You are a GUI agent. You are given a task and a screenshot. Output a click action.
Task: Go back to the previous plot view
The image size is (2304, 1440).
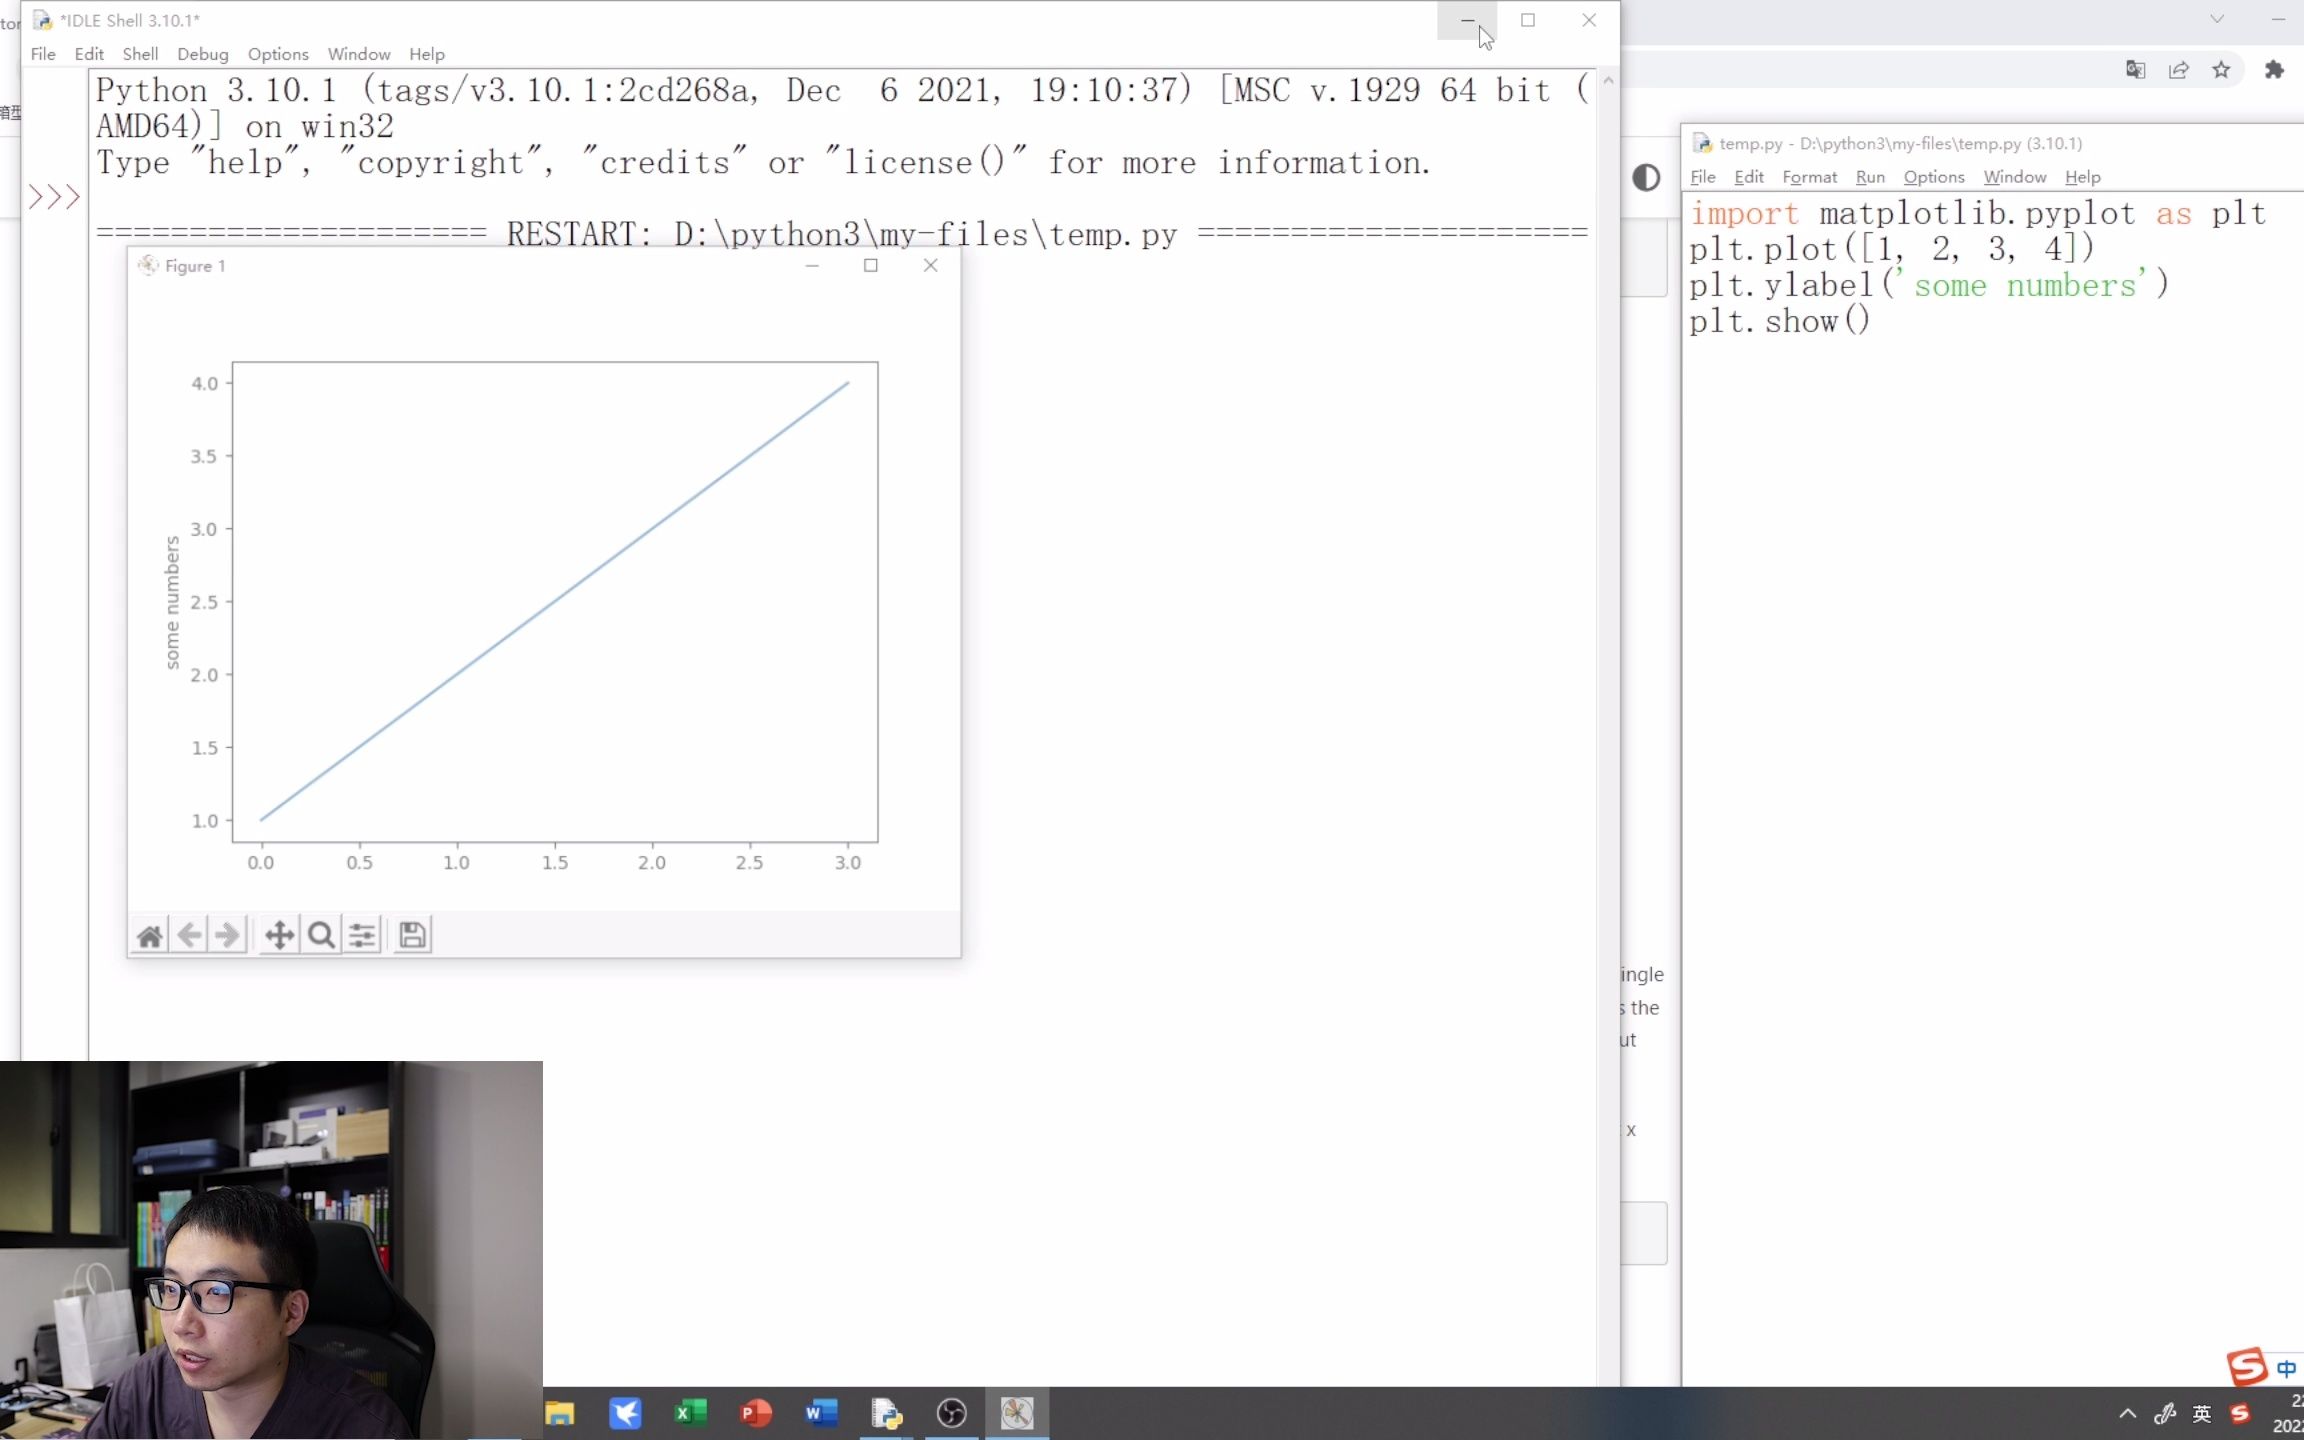[189, 934]
